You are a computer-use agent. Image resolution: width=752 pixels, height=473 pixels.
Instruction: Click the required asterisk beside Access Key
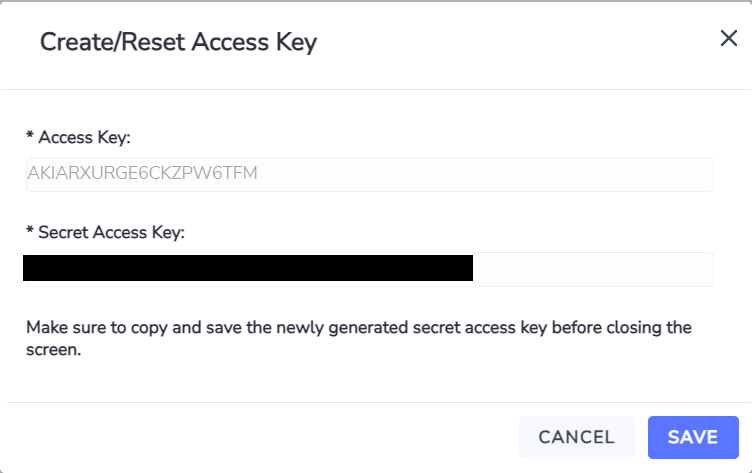click(30, 135)
